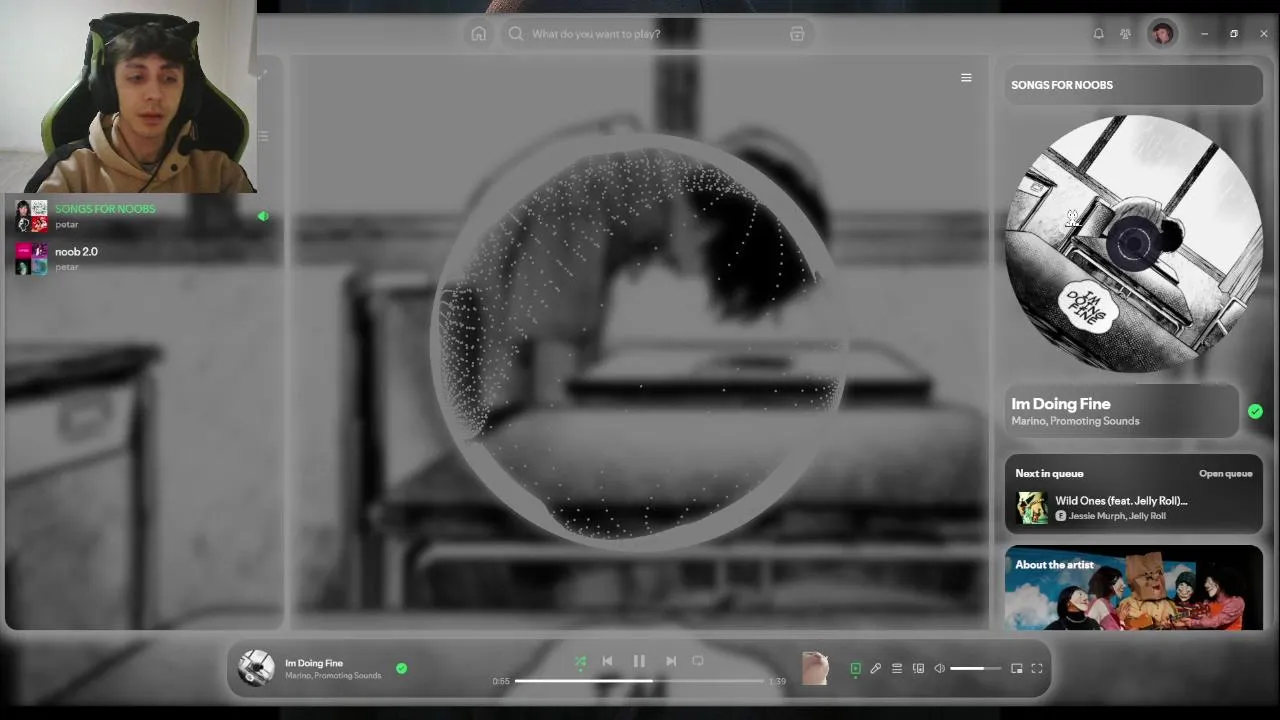Select the SONGS FOR NOOBS playlist
Viewport: 1280px width, 720px height.
(x=142, y=216)
